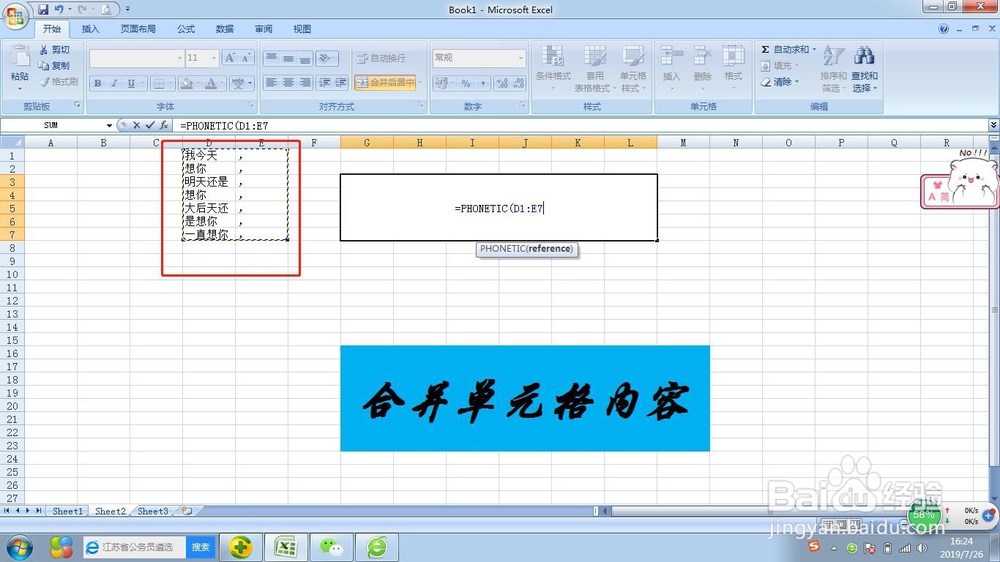Align text to the bottom
Screen dimensions: 1000x562
click(305, 58)
